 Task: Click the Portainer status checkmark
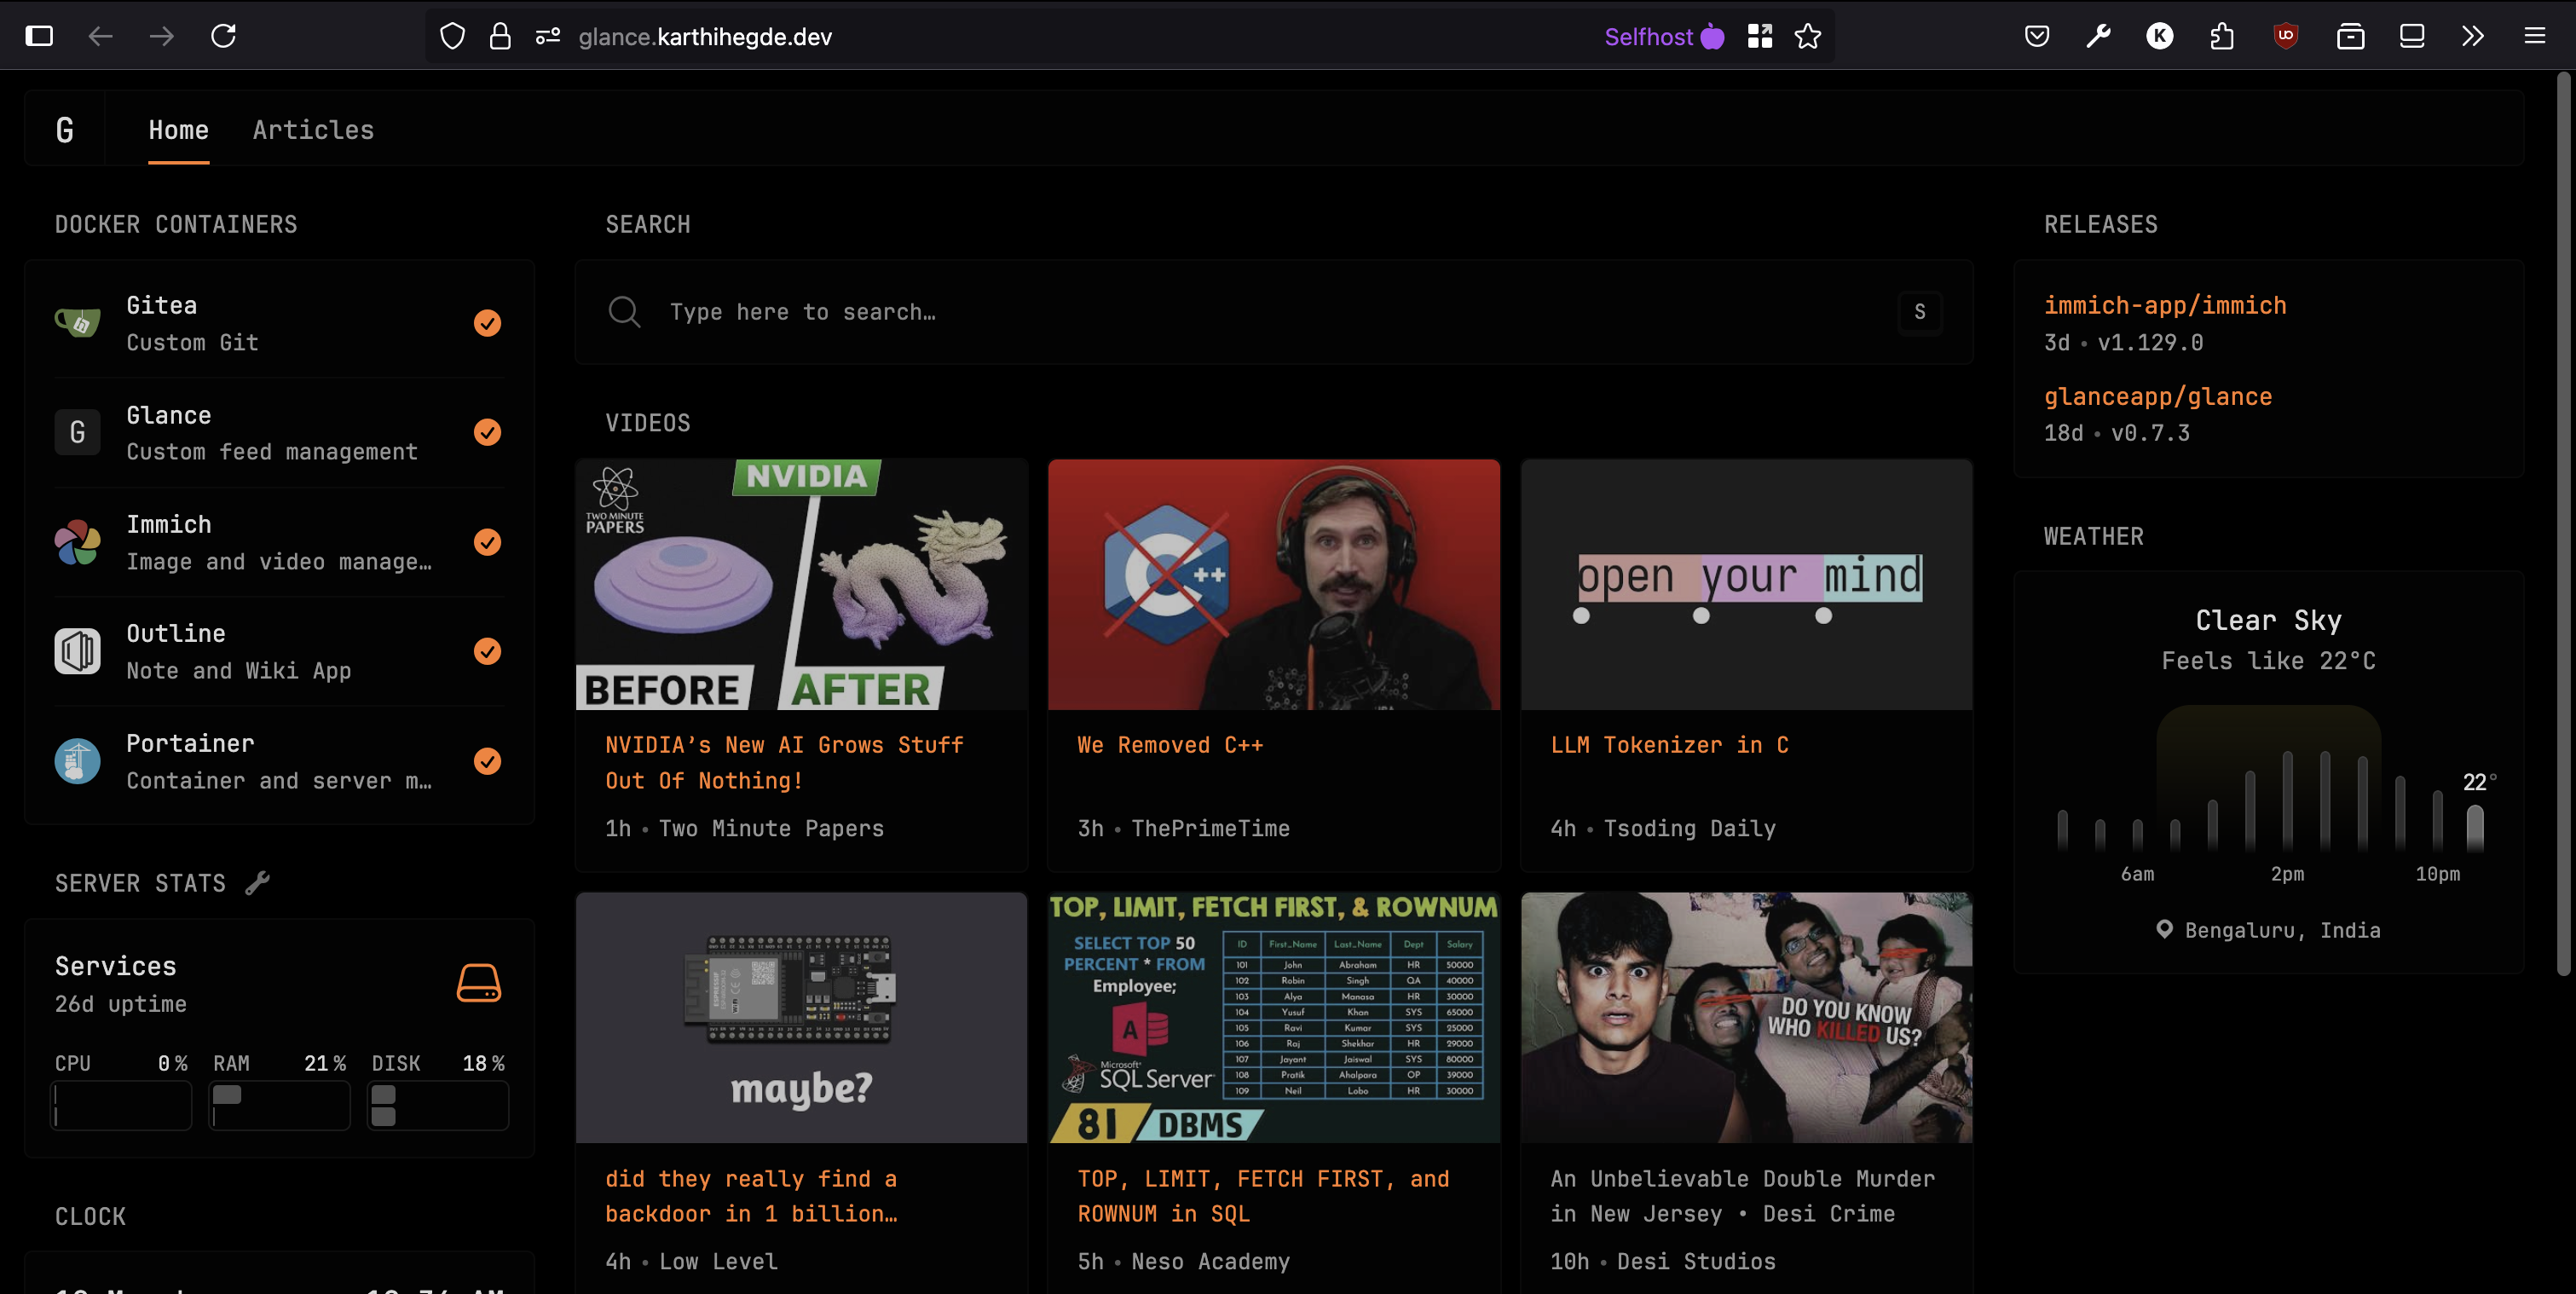(487, 761)
